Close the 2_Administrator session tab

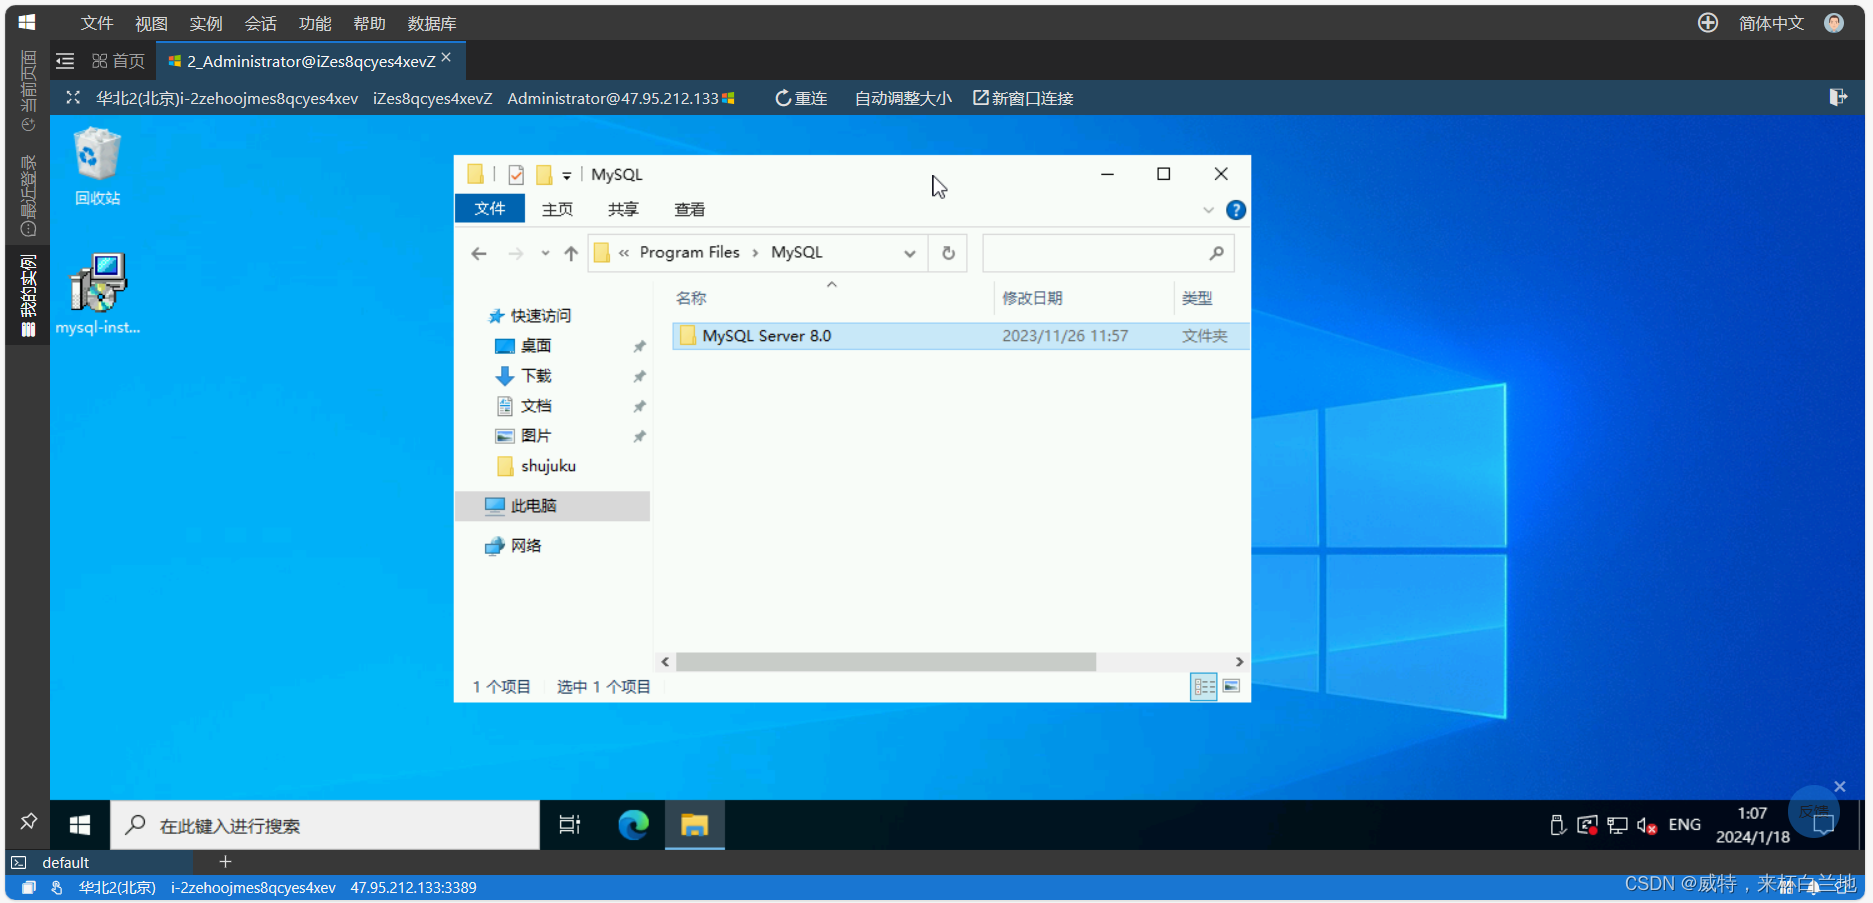tap(446, 57)
